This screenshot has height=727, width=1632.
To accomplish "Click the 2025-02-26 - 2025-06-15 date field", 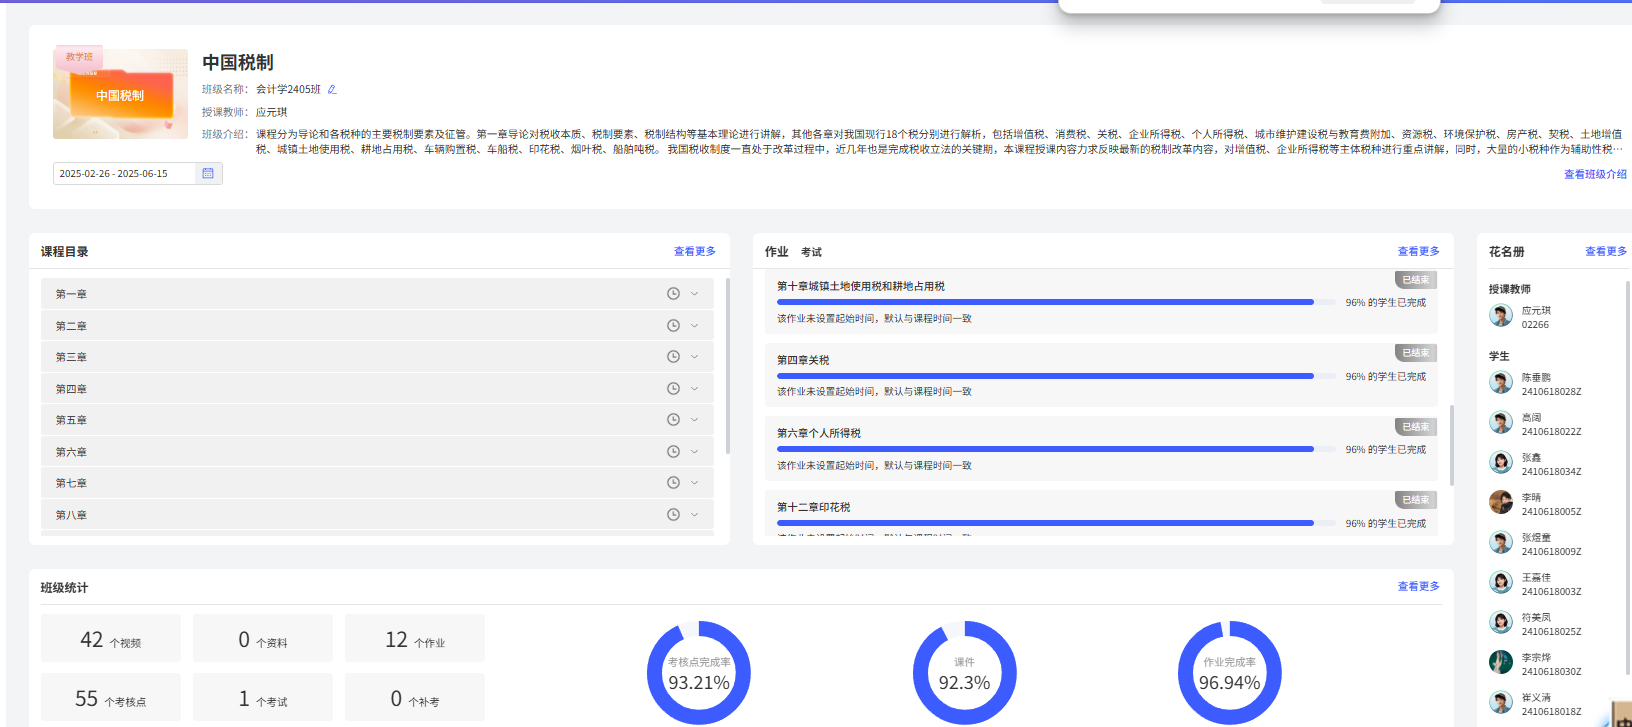I will click(x=124, y=174).
